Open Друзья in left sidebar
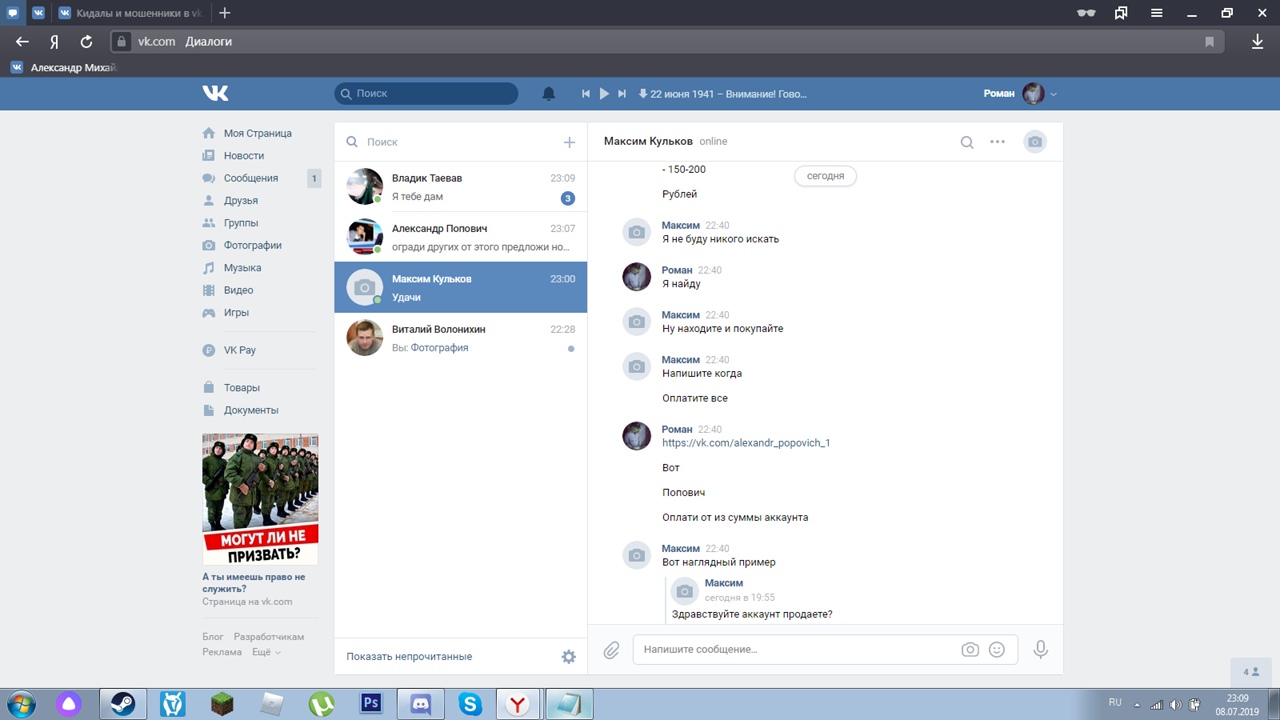This screenshot has width=1280, height=720. (x=241, y=201)
